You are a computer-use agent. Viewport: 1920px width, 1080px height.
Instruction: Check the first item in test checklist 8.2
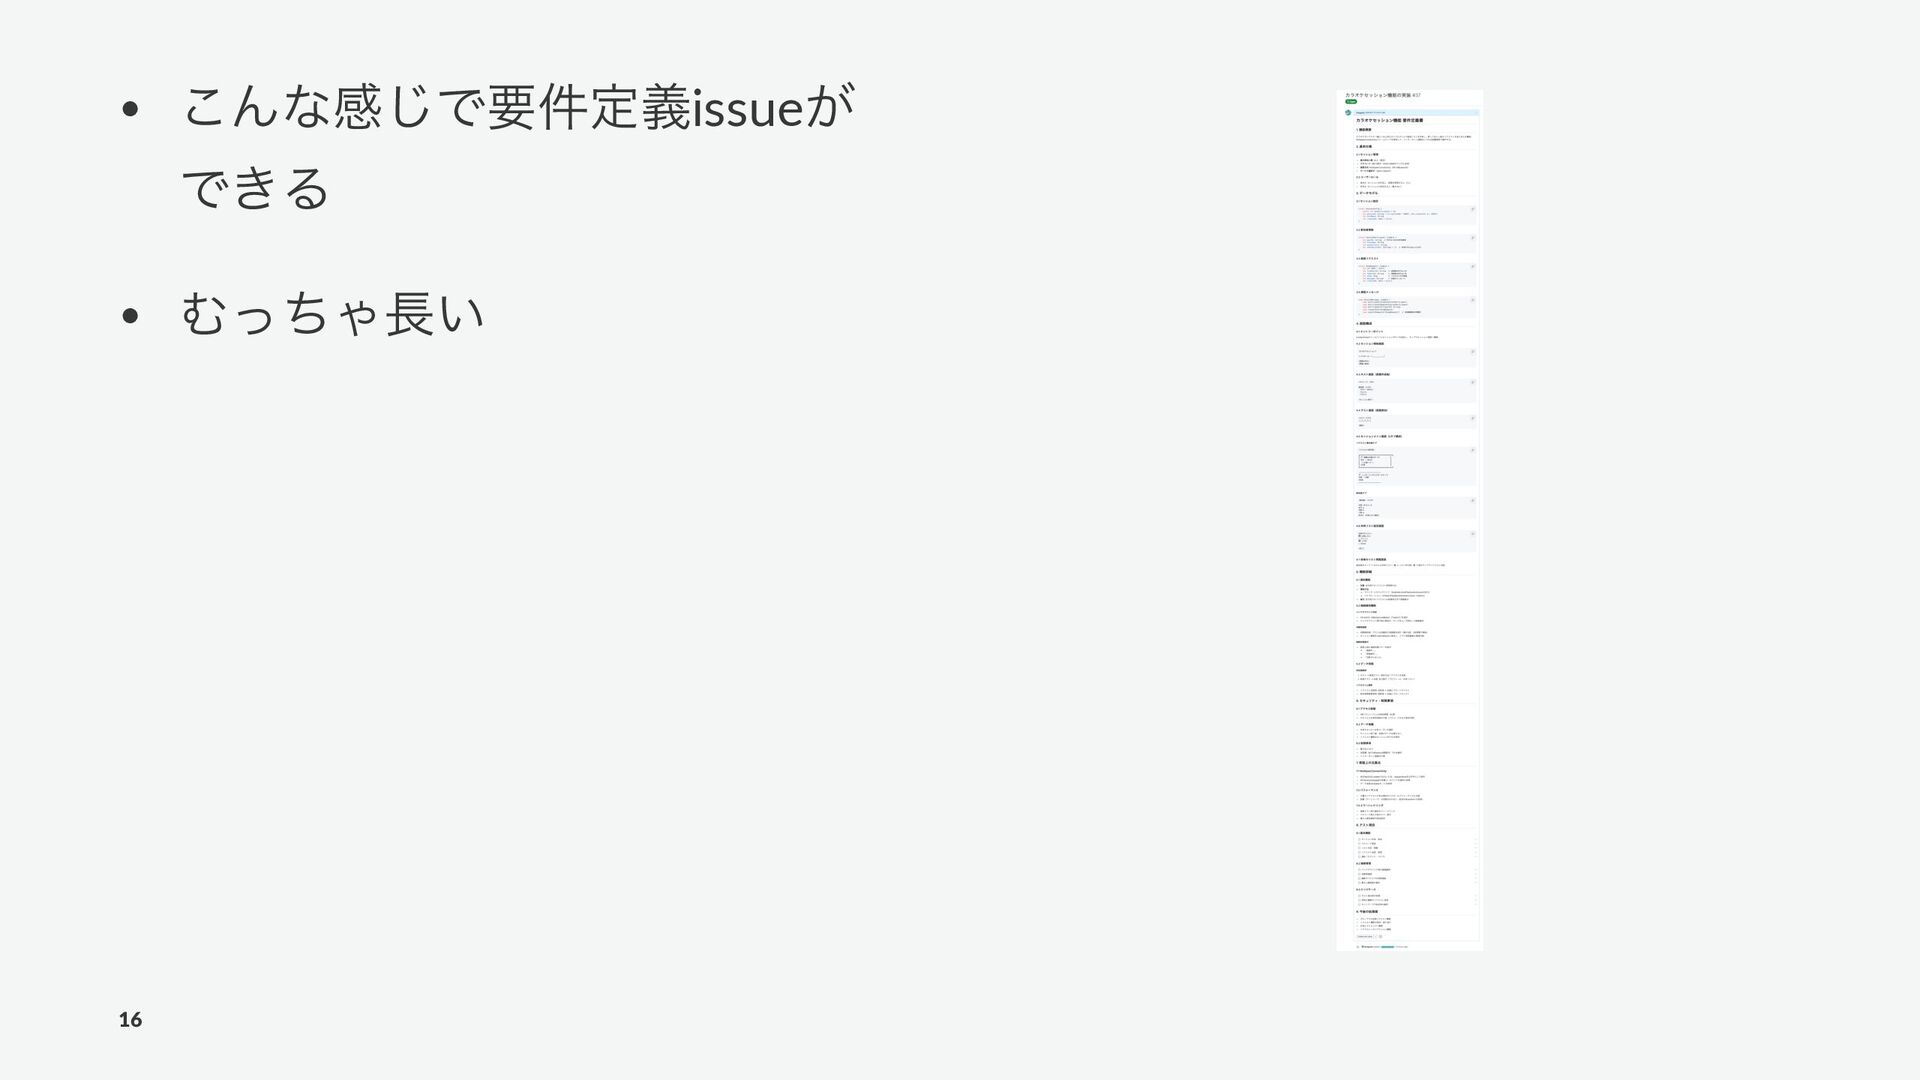point(1359,869)
